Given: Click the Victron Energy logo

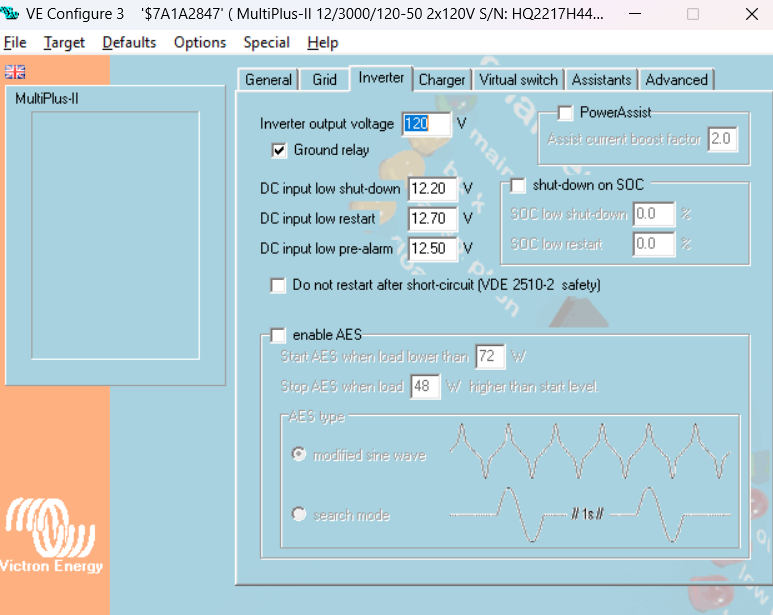Looking at the screenshot, I should pyautogui.click(x=51, y=536).
